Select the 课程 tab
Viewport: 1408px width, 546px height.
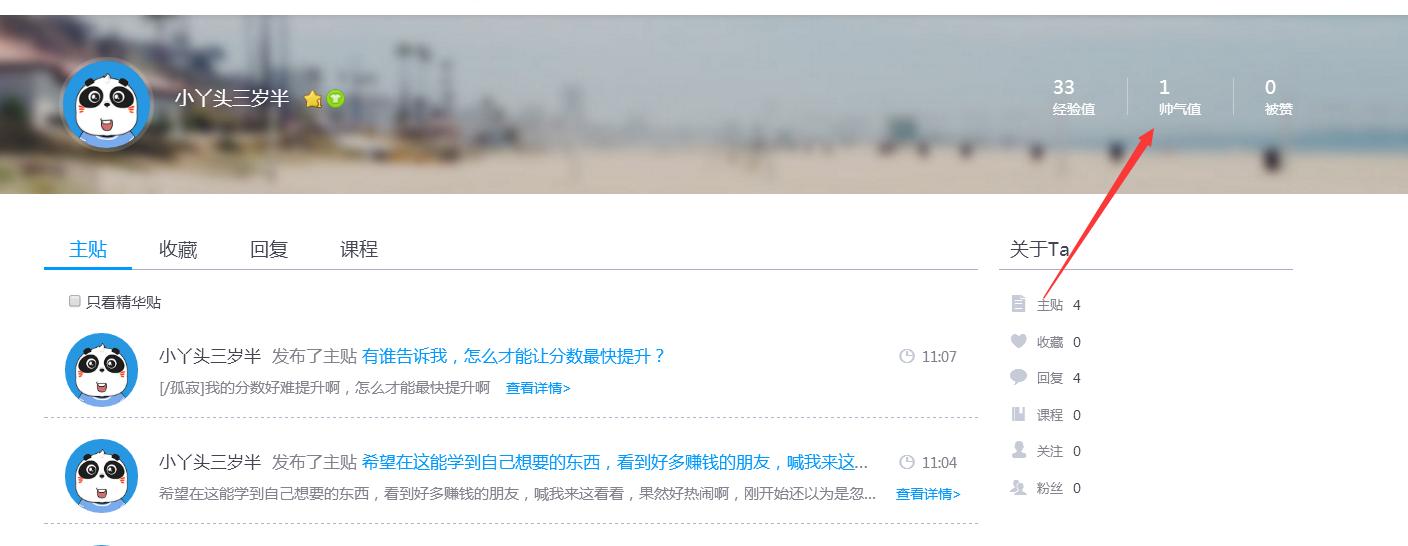(x=359, y=250)
